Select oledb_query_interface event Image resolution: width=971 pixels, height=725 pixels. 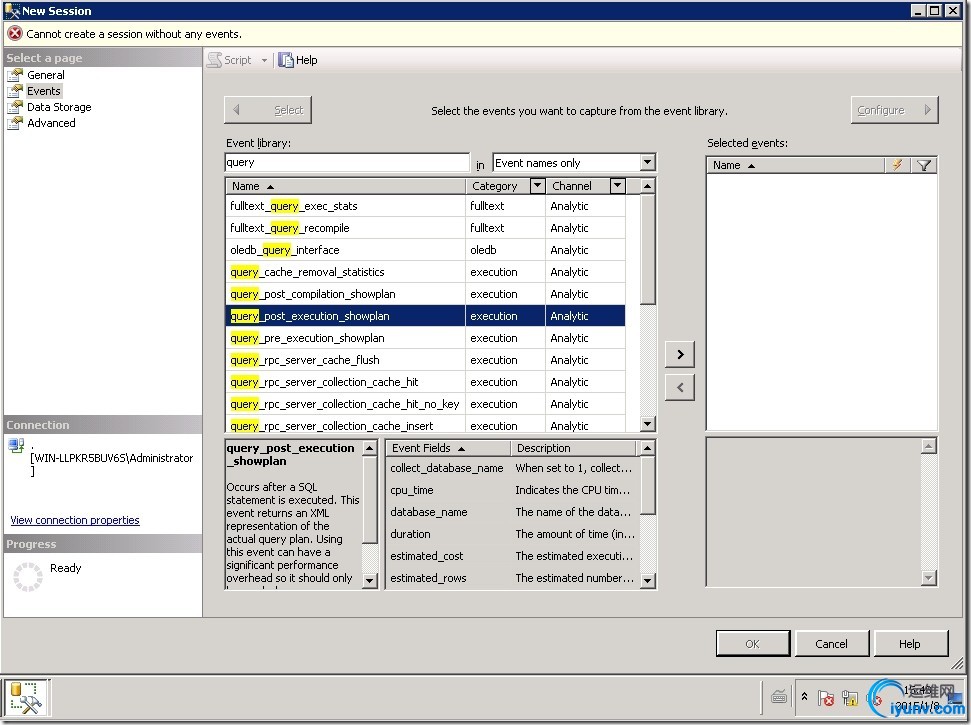[425, 250]
